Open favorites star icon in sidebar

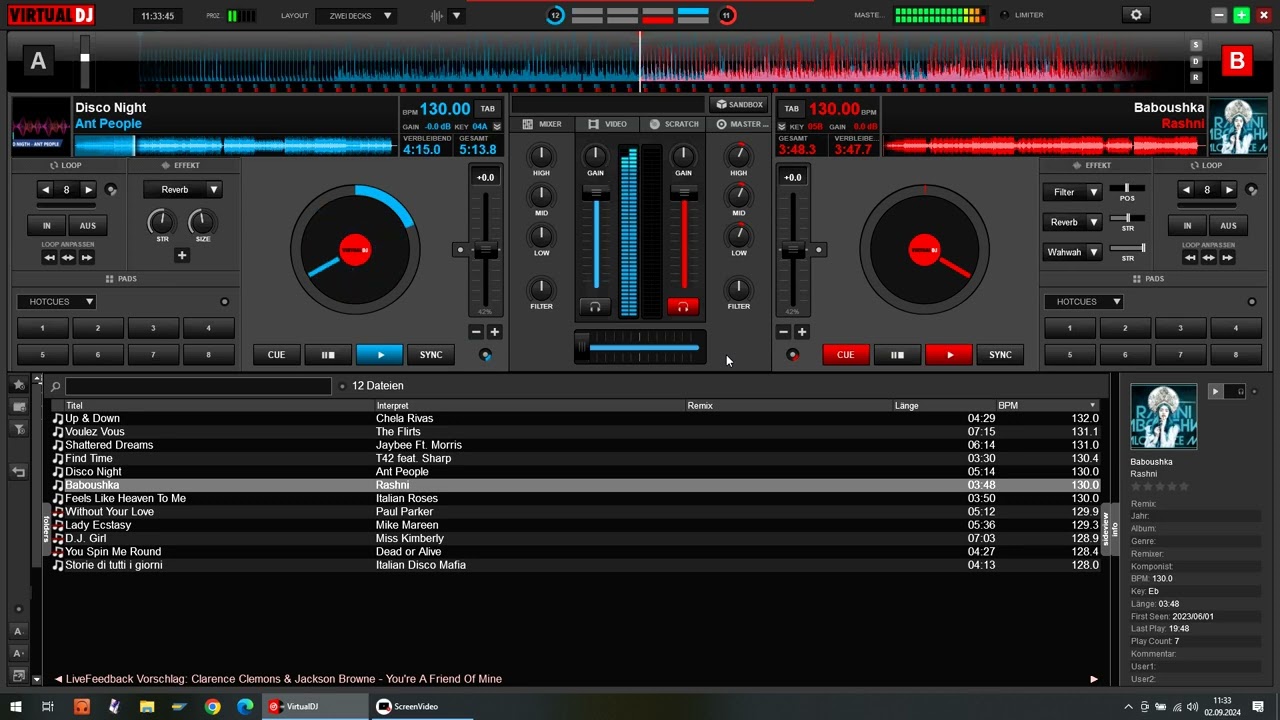click(x=18, y=385)
